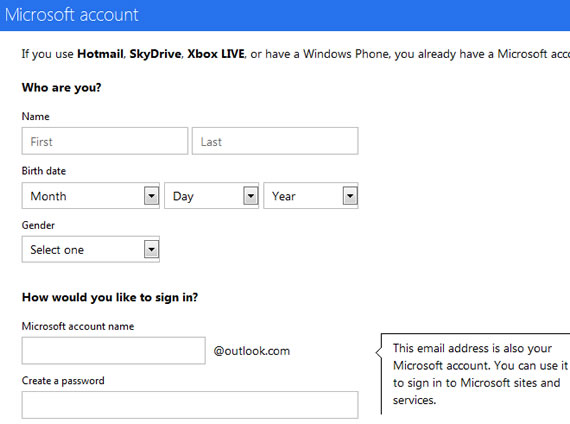Click the Xbox LIVE bold text
The height and width of the screenshot is (424, 570).
[x=216, y=54]
